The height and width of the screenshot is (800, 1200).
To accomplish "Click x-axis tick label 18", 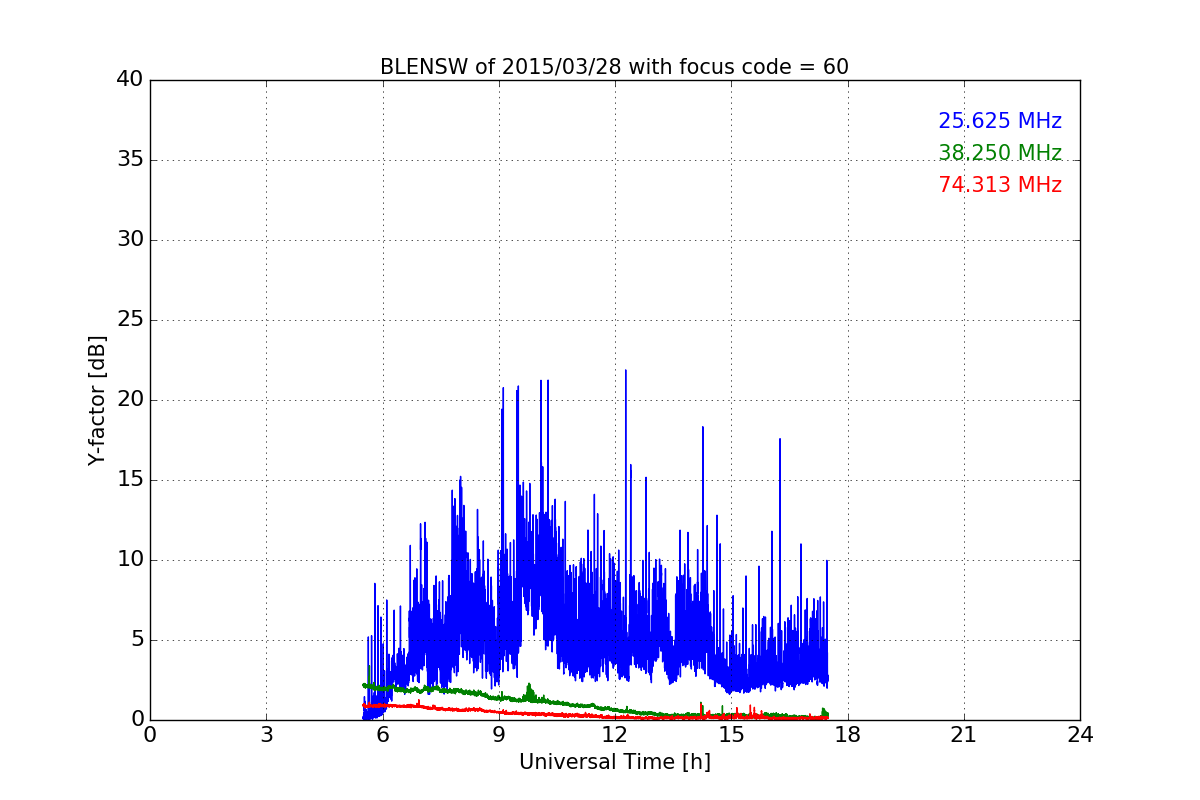I will click(x=847, y=734).
